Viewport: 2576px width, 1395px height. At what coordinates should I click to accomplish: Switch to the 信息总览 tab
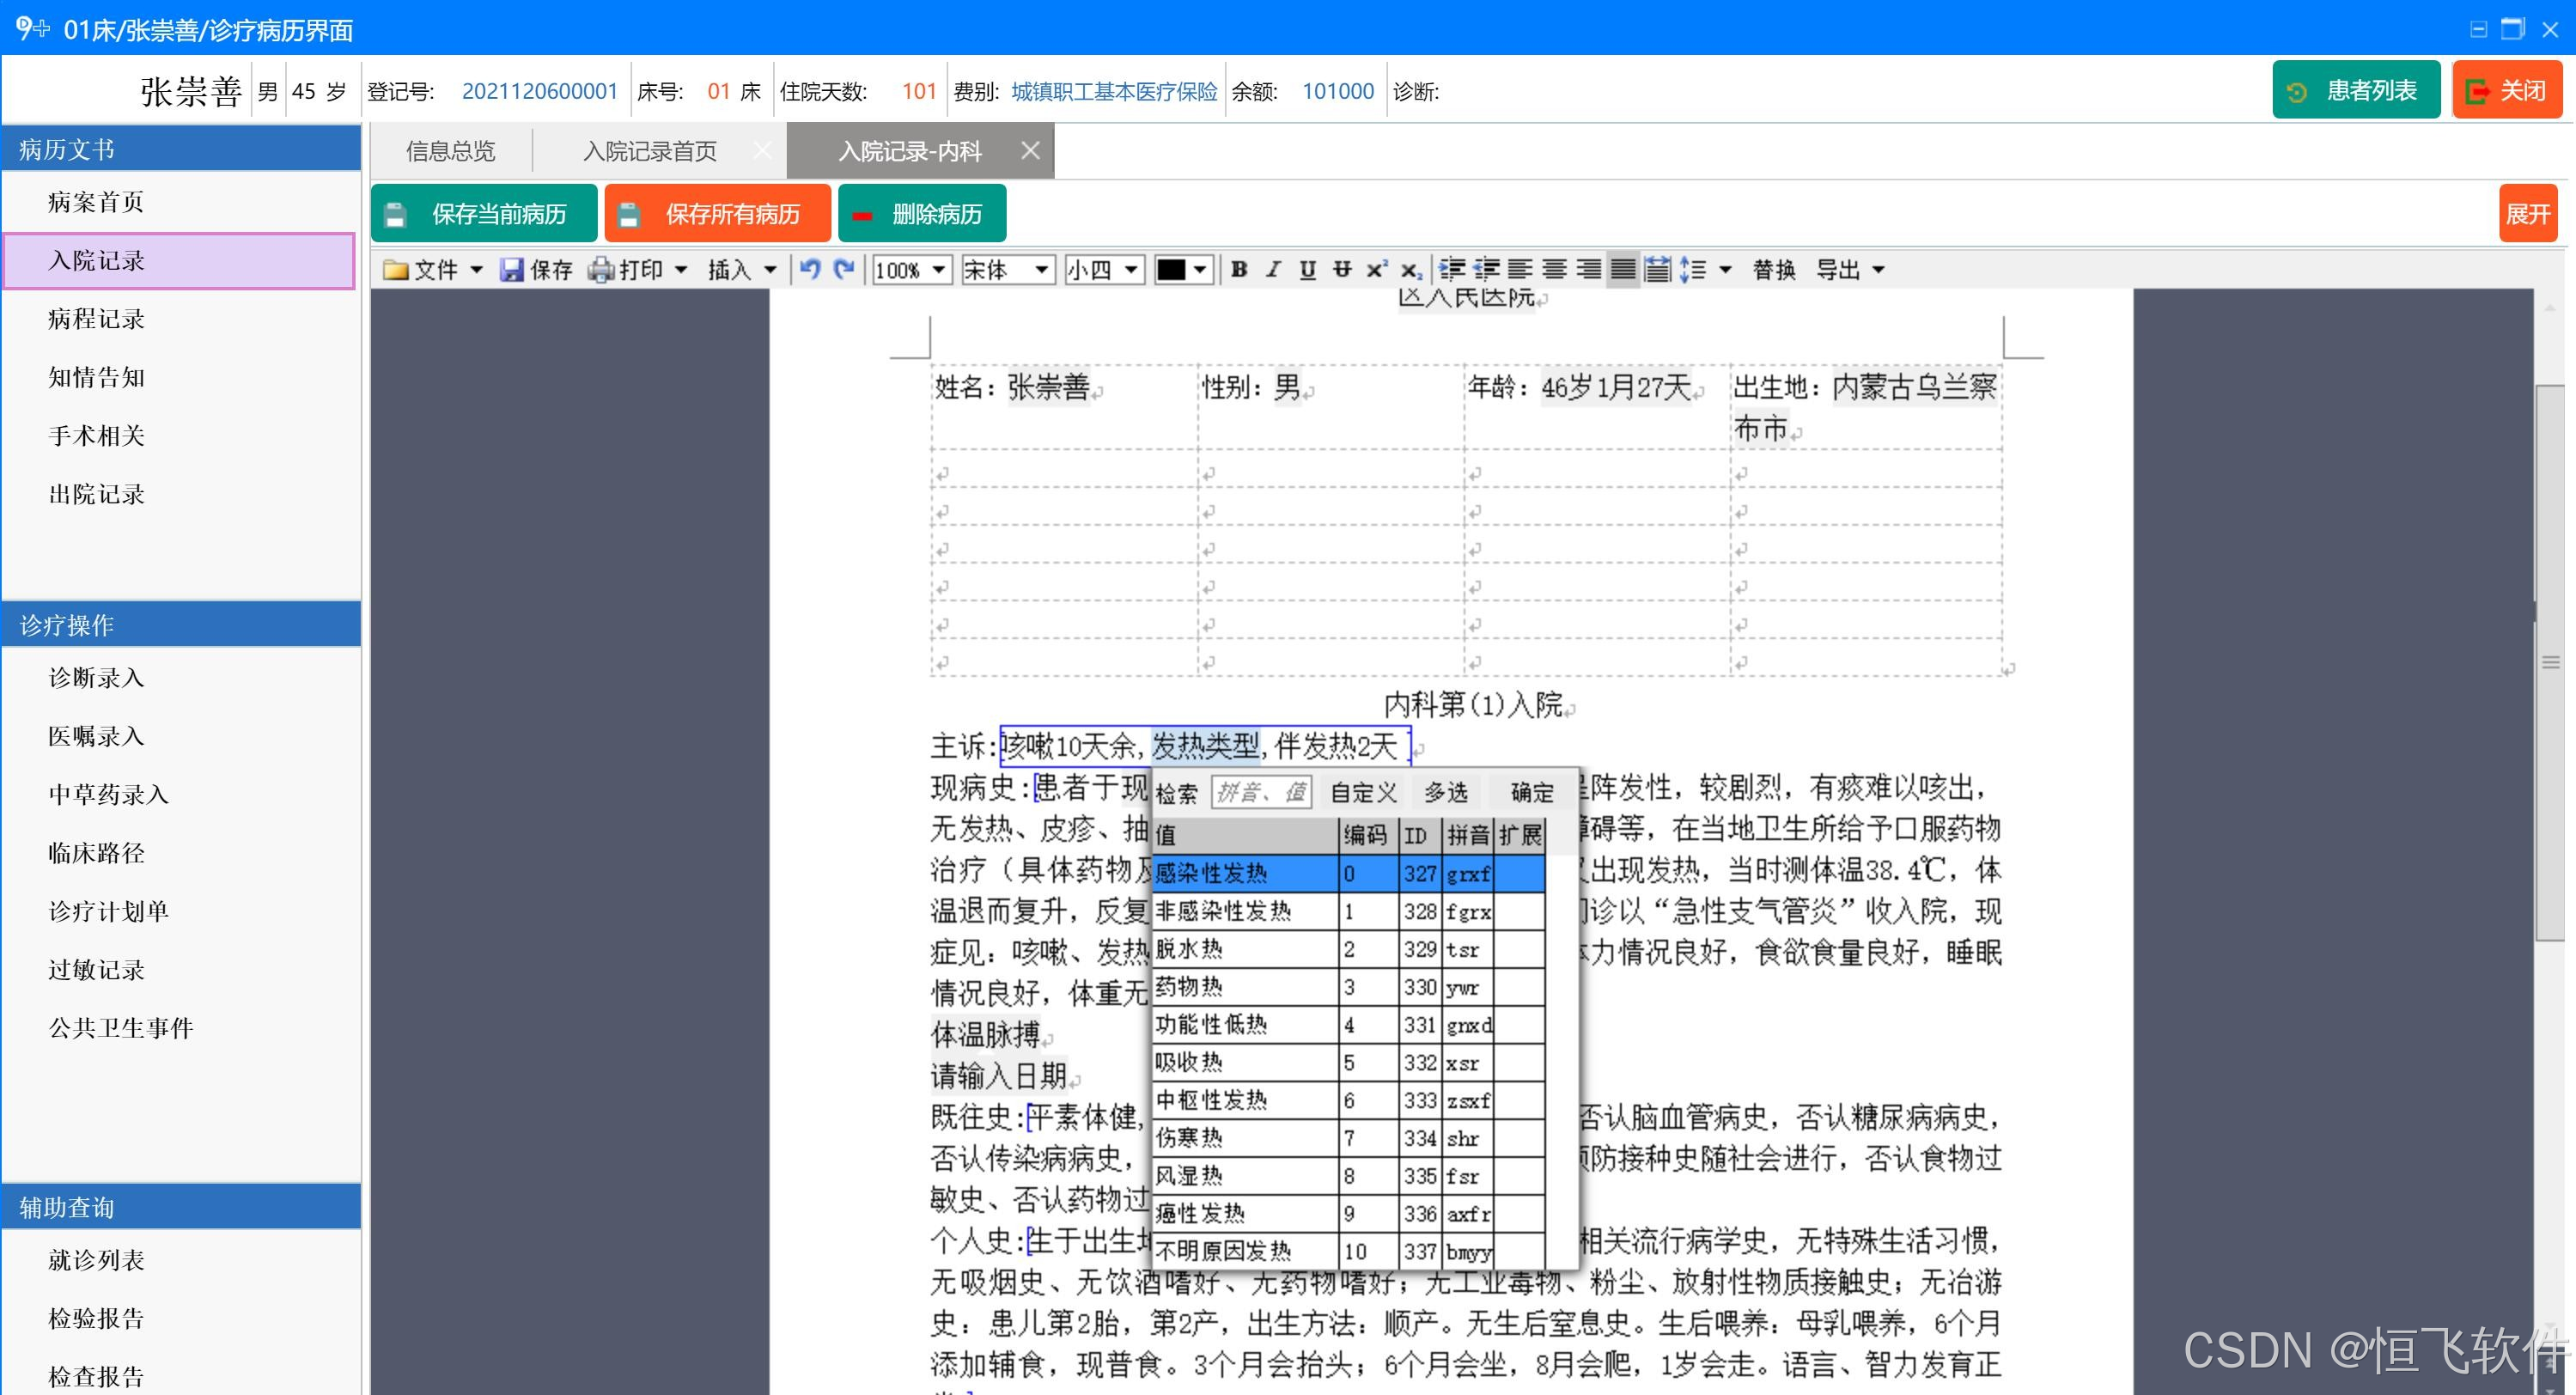coord(450,151)
